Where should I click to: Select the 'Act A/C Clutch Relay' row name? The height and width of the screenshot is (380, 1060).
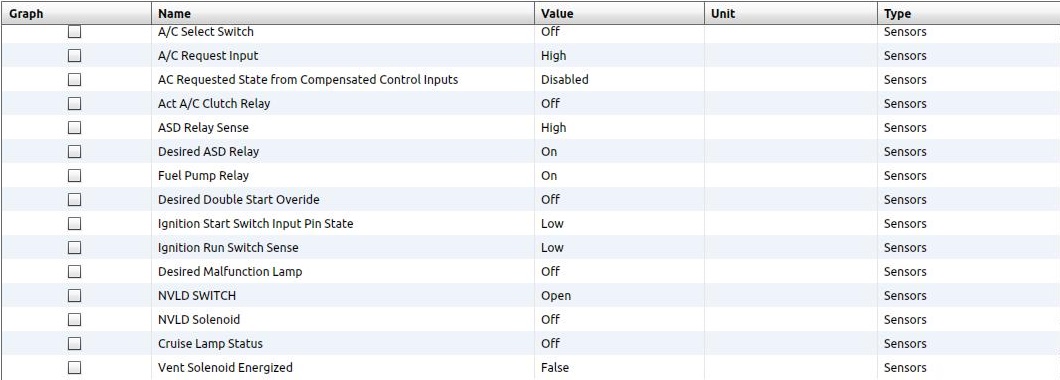pyautogui.click(x=214, y=103)
